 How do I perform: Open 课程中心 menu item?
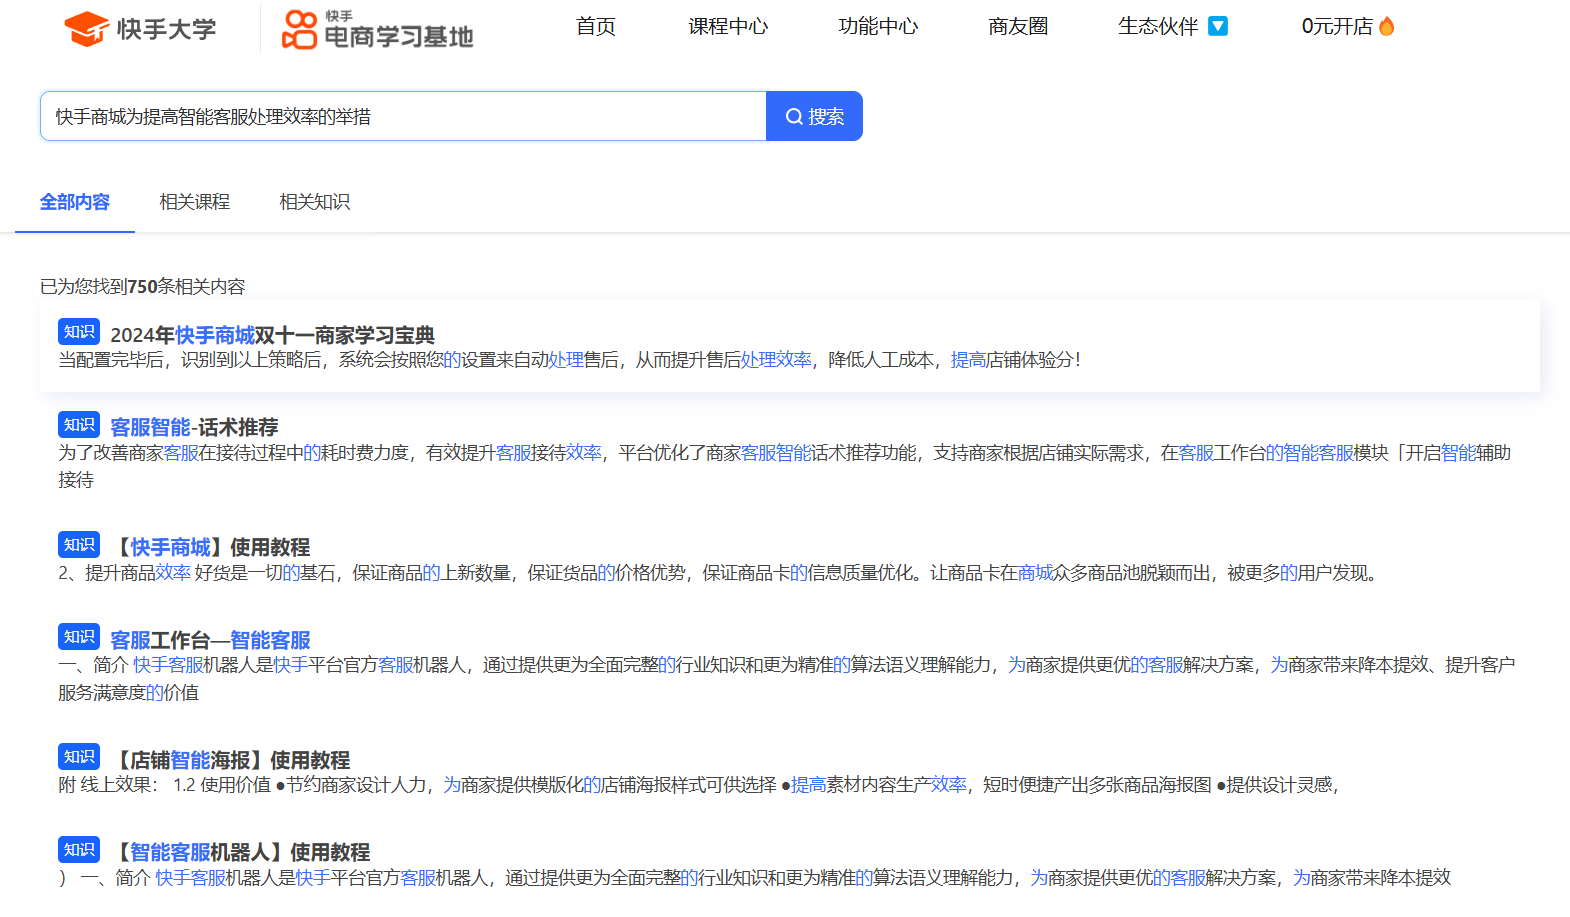tap(728, 26)
